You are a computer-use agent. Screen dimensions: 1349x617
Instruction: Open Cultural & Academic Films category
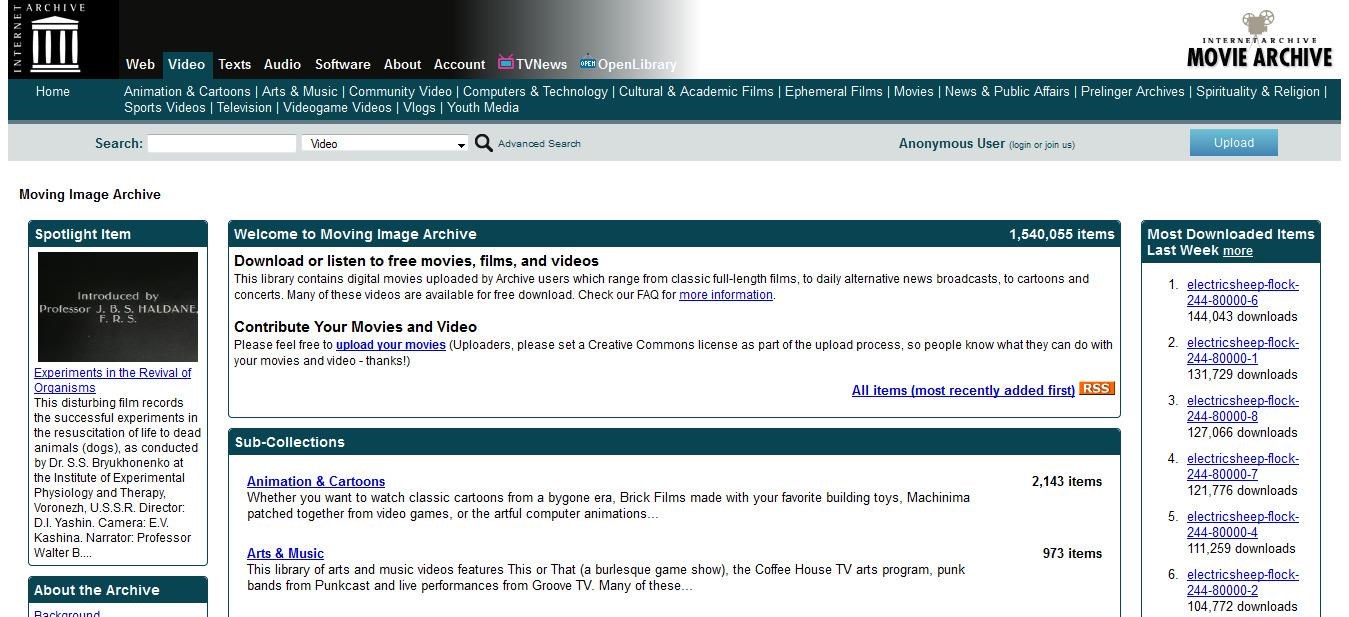point(696,91)
